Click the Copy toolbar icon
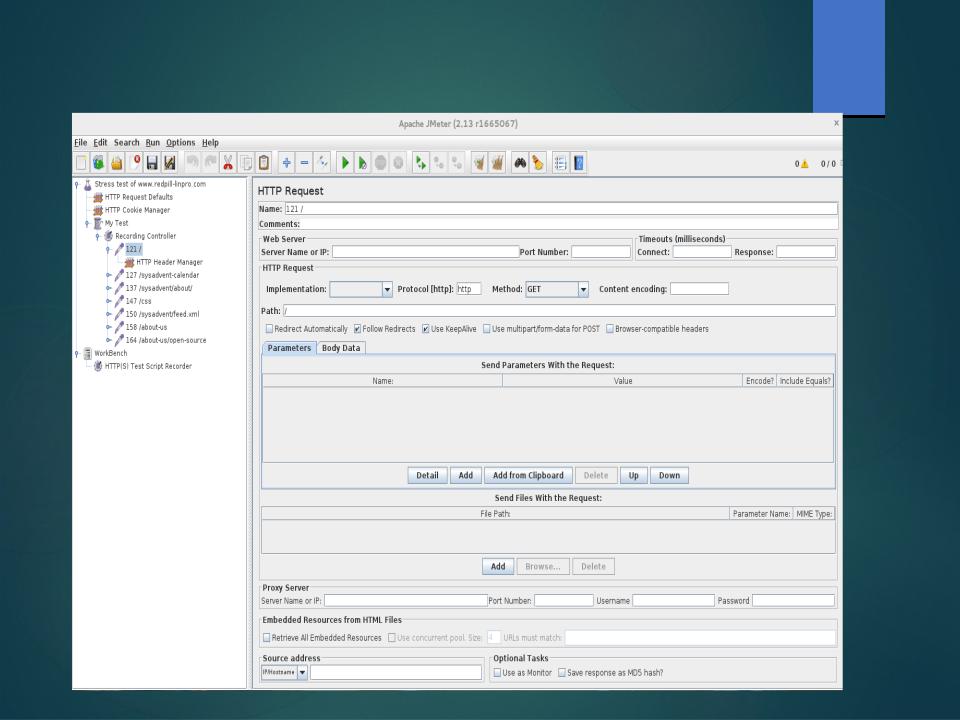 (246, 163)
